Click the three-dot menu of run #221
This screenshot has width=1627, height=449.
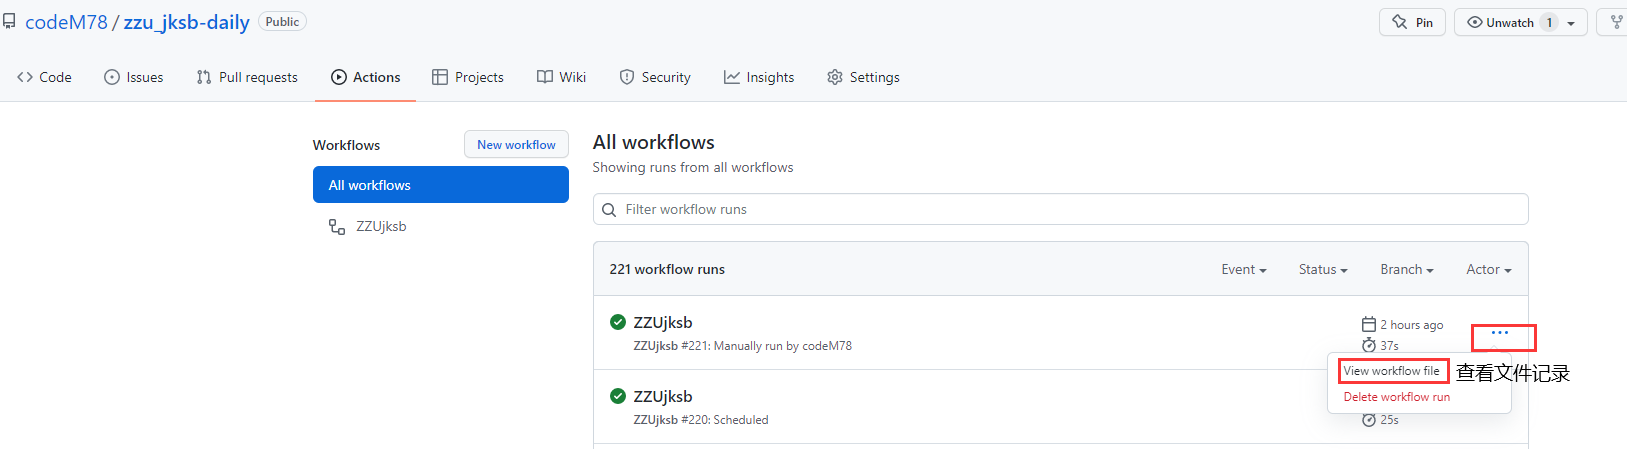tap(1500, 333)
